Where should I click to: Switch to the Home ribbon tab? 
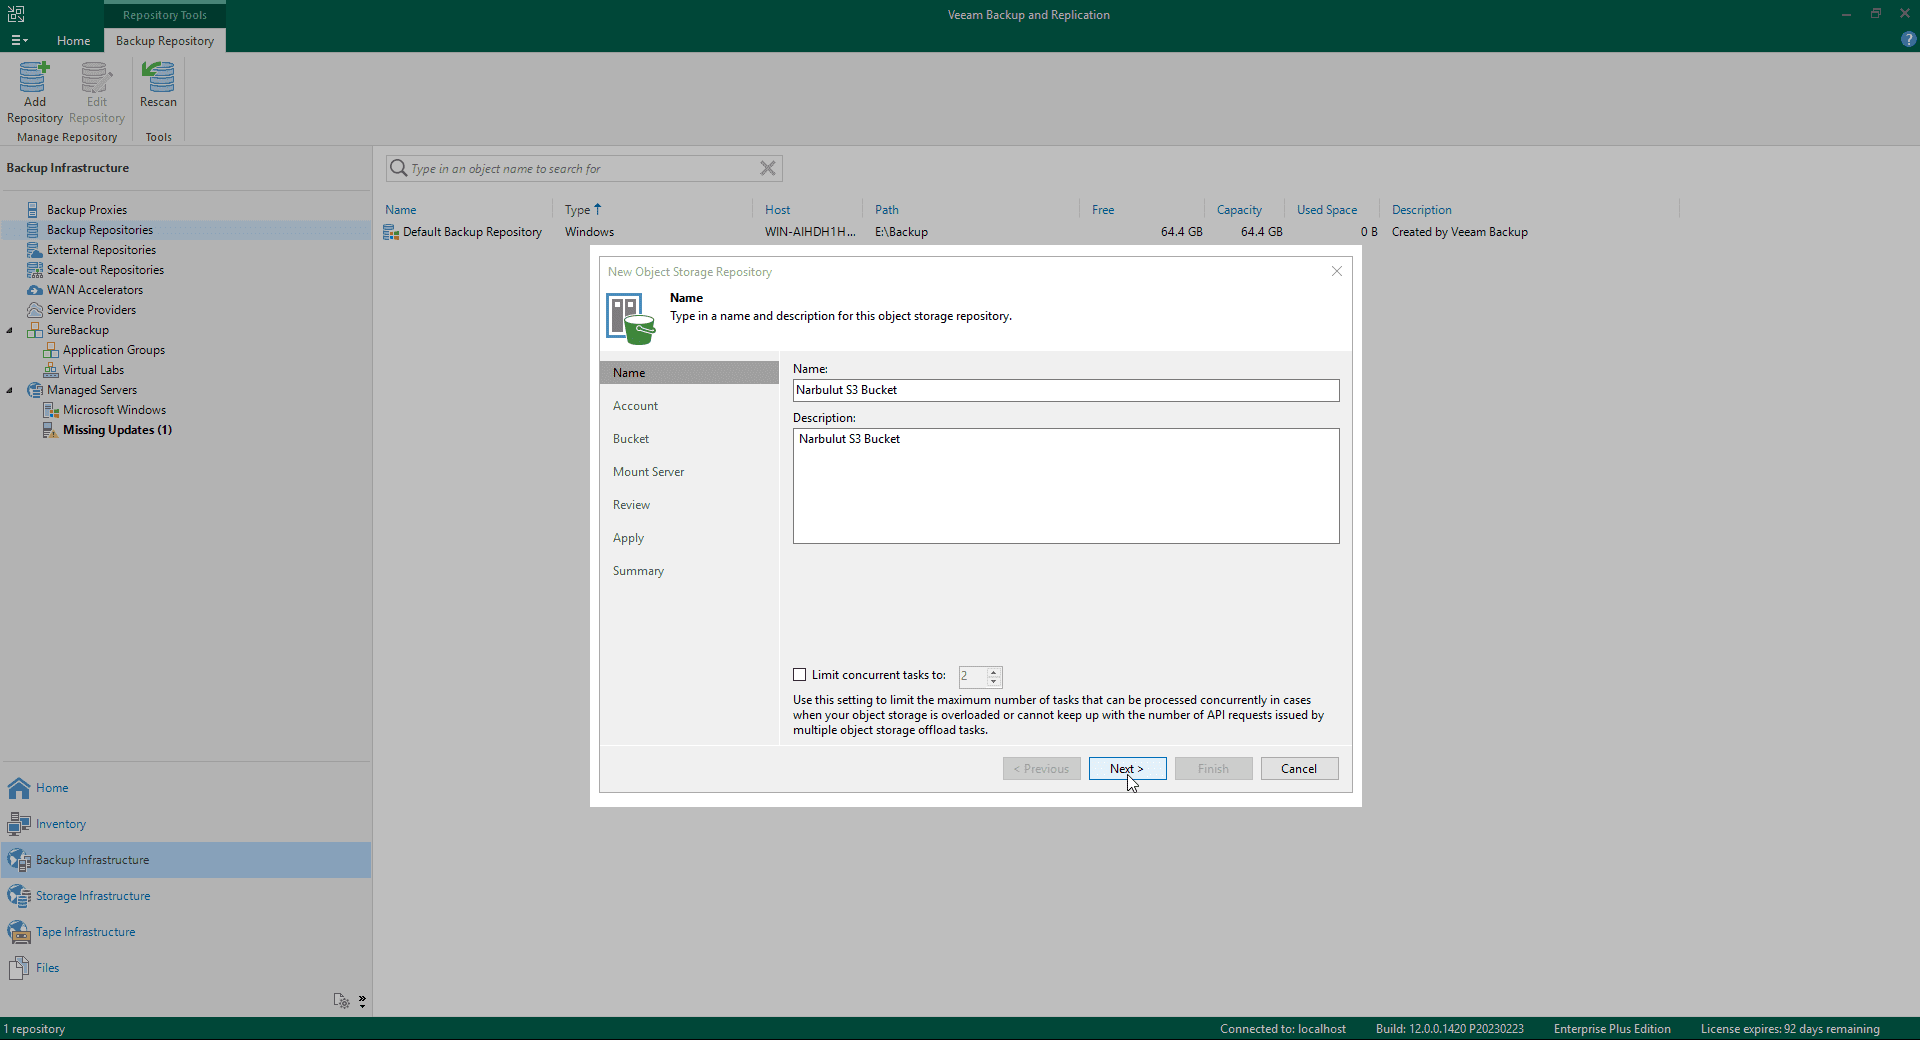click(73, 41)
